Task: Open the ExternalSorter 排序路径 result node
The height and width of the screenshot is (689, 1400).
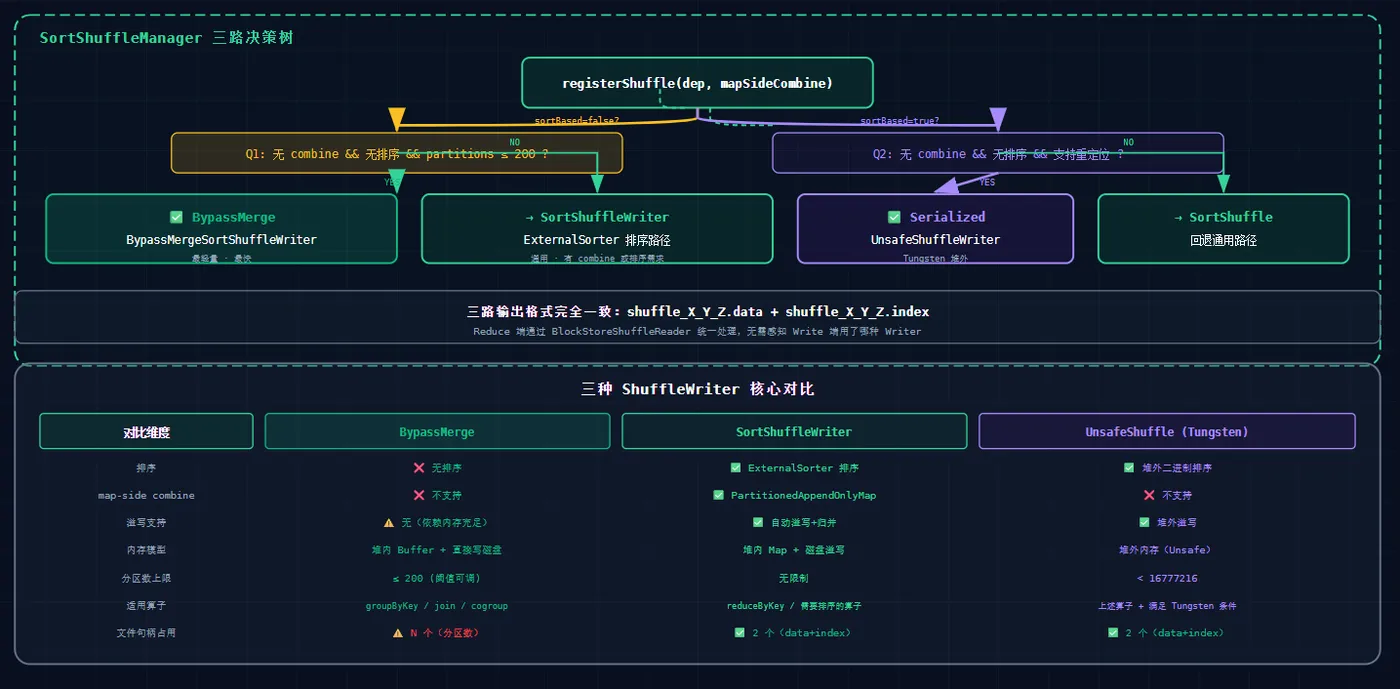Action: [x=597, y=228]
